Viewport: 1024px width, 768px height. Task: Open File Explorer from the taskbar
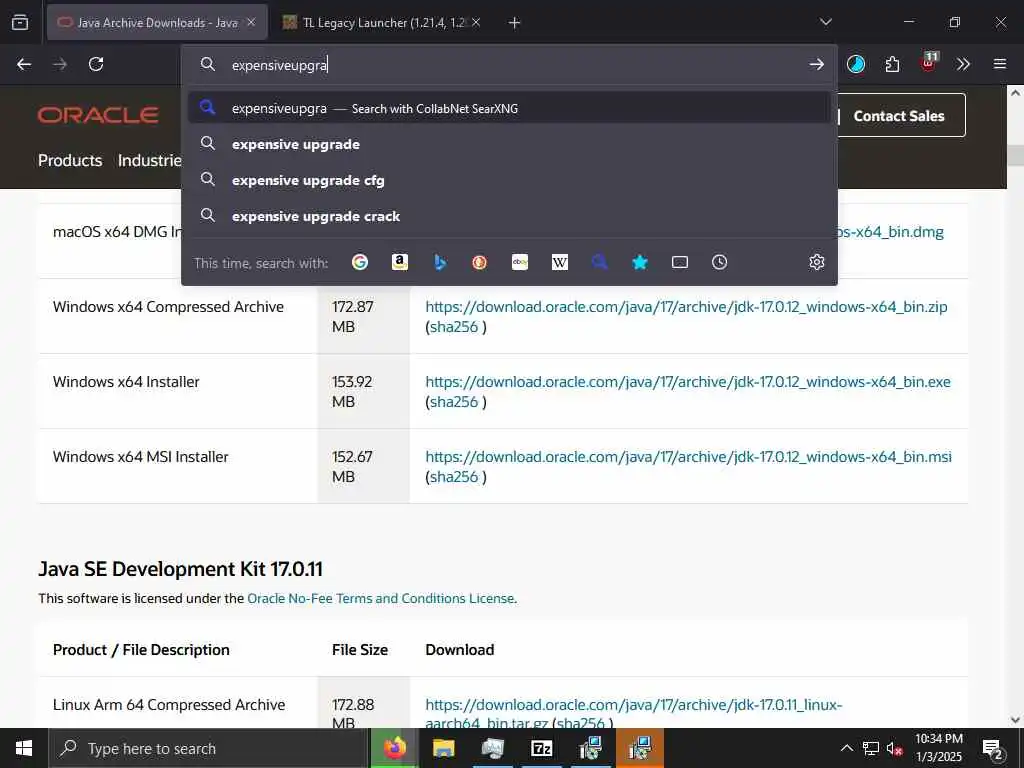443,748
